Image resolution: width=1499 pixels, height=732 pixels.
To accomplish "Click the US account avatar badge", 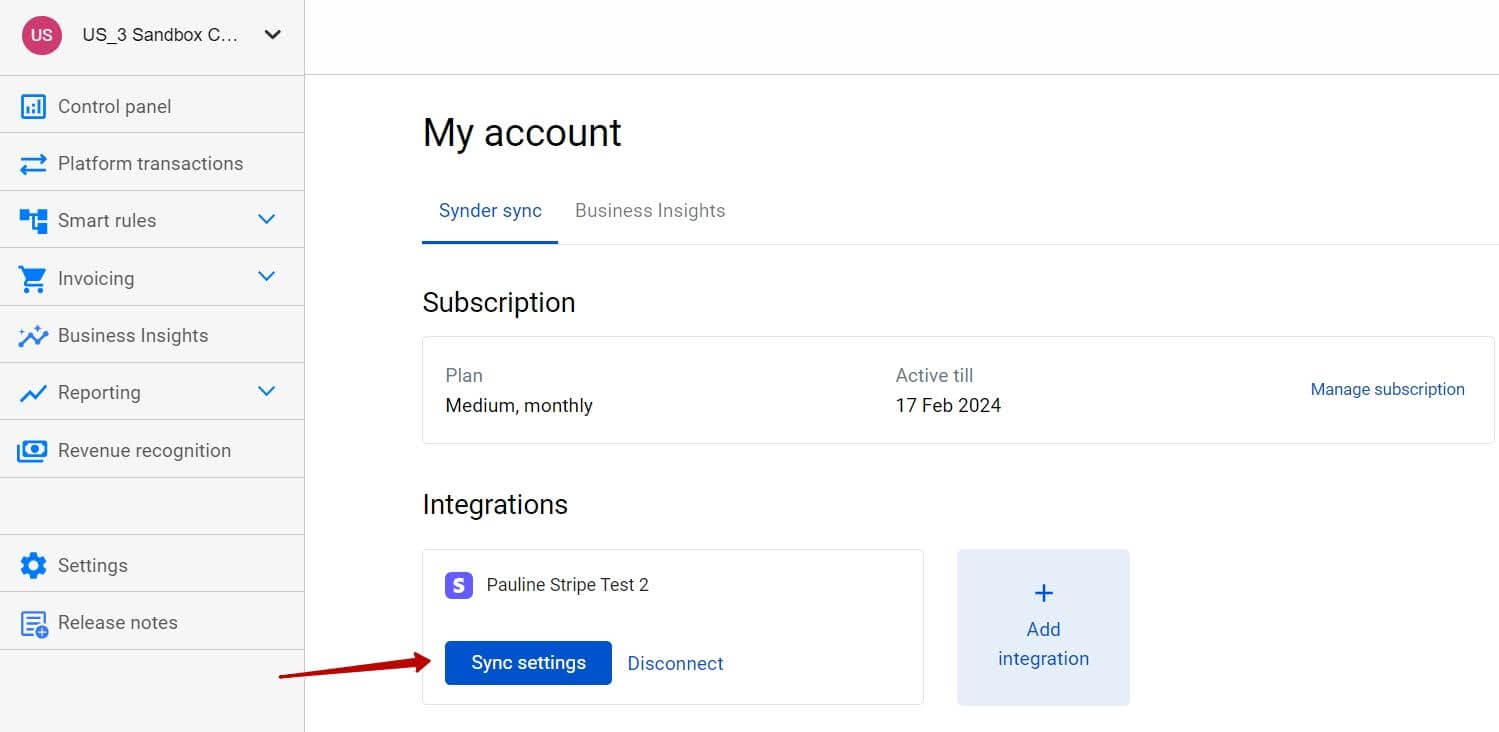I will click(41, 35).
